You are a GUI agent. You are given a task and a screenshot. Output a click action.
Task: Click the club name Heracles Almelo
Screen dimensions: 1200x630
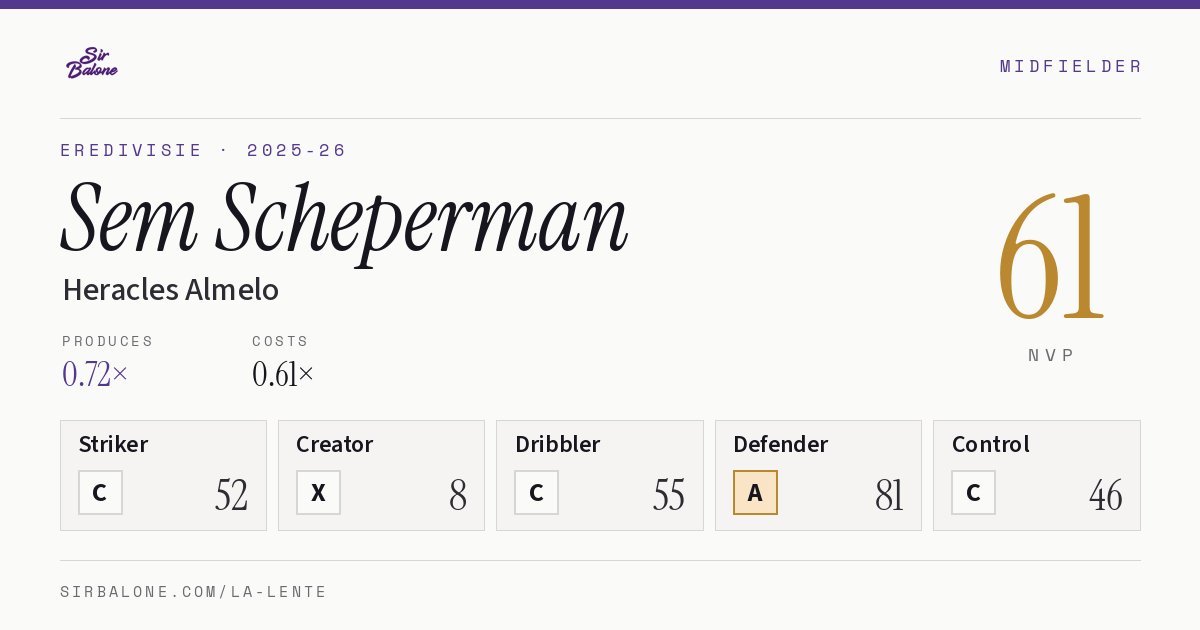tap(170, 290)
